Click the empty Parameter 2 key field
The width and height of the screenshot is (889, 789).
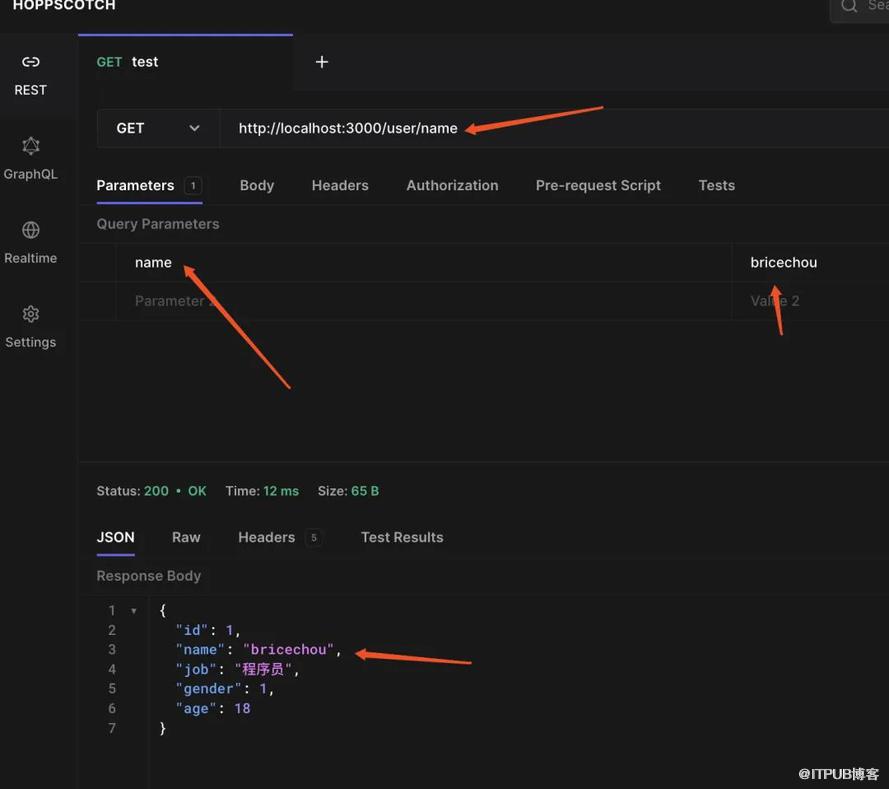tap(400, 301)
